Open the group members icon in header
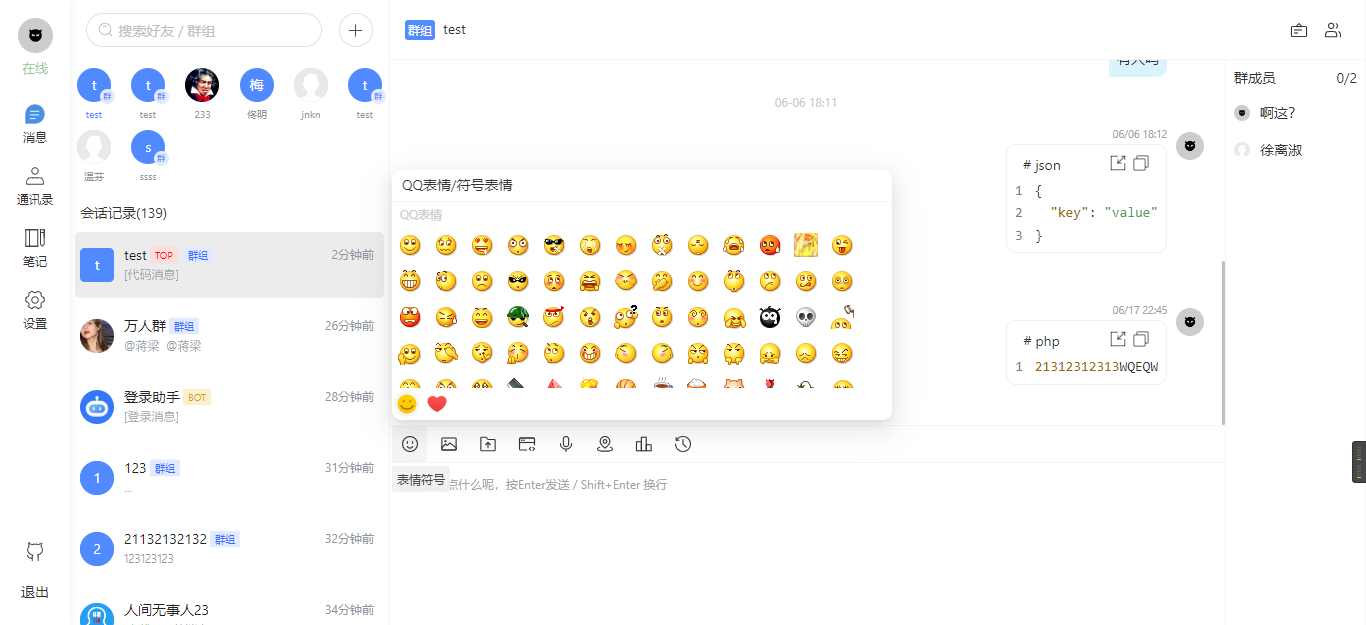The height and width of the screenshot is (625, 1366). coord(1332,30)
